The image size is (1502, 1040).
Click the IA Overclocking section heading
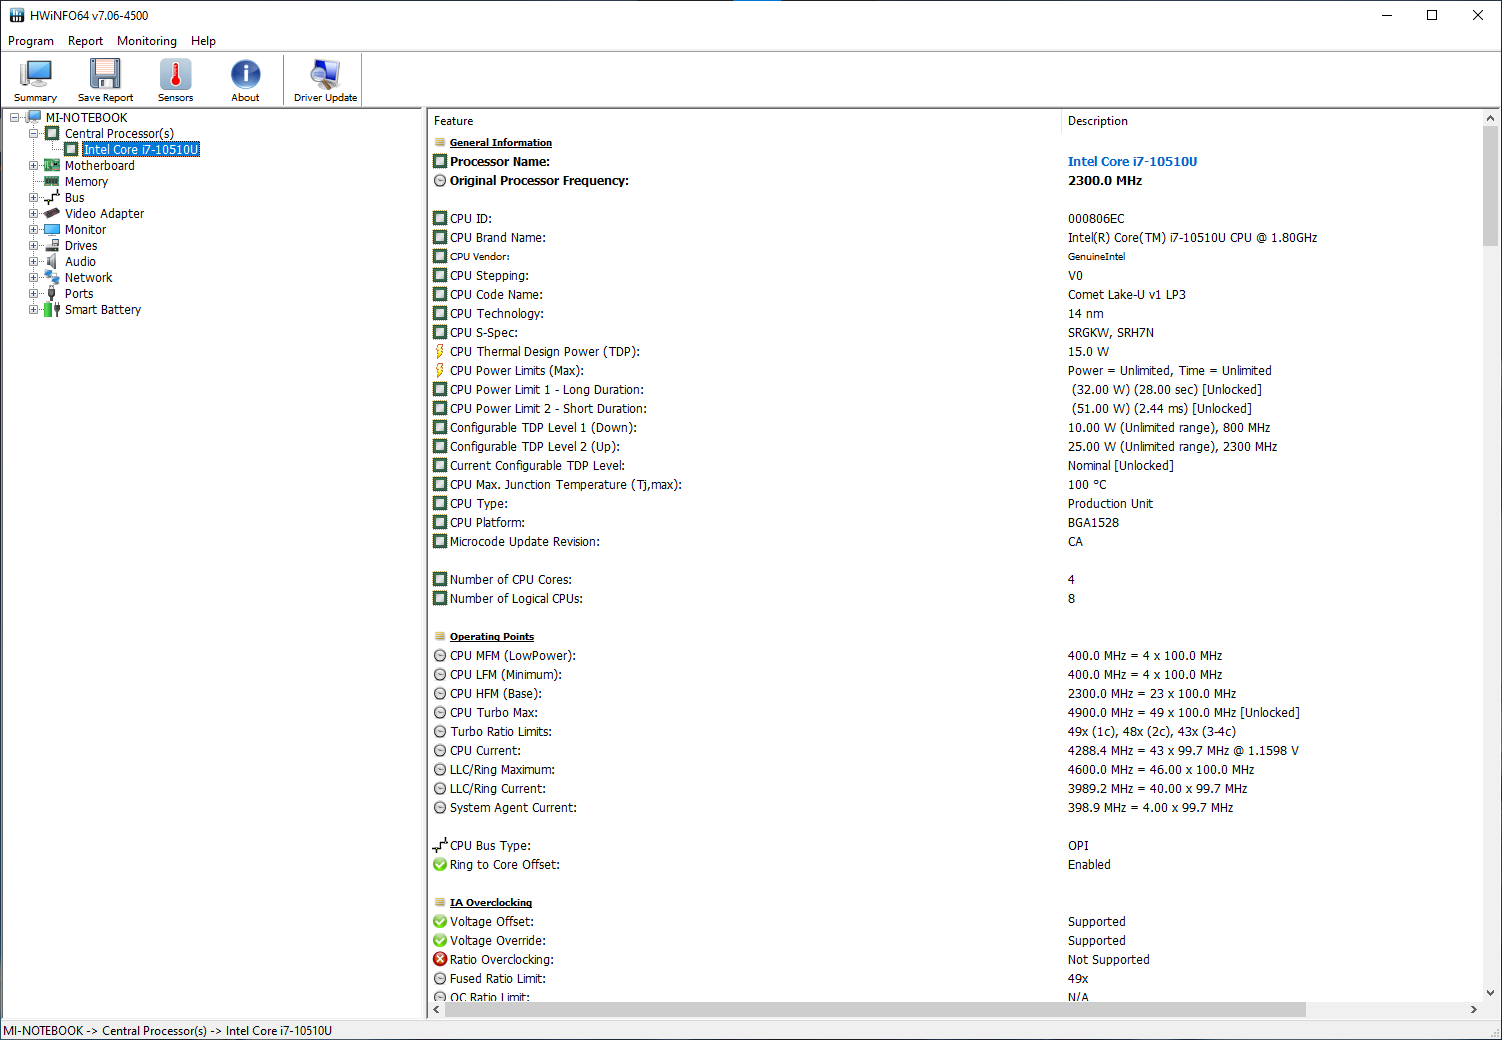coord(490,902)
